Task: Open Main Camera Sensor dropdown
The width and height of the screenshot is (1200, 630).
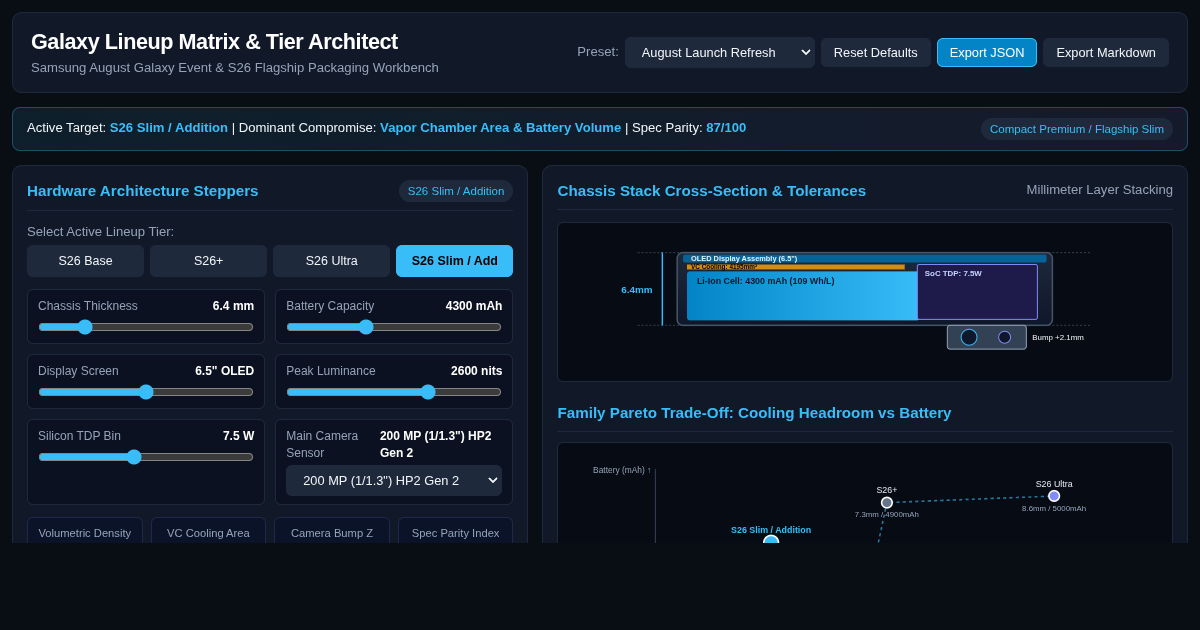Action: pos(394,481)
